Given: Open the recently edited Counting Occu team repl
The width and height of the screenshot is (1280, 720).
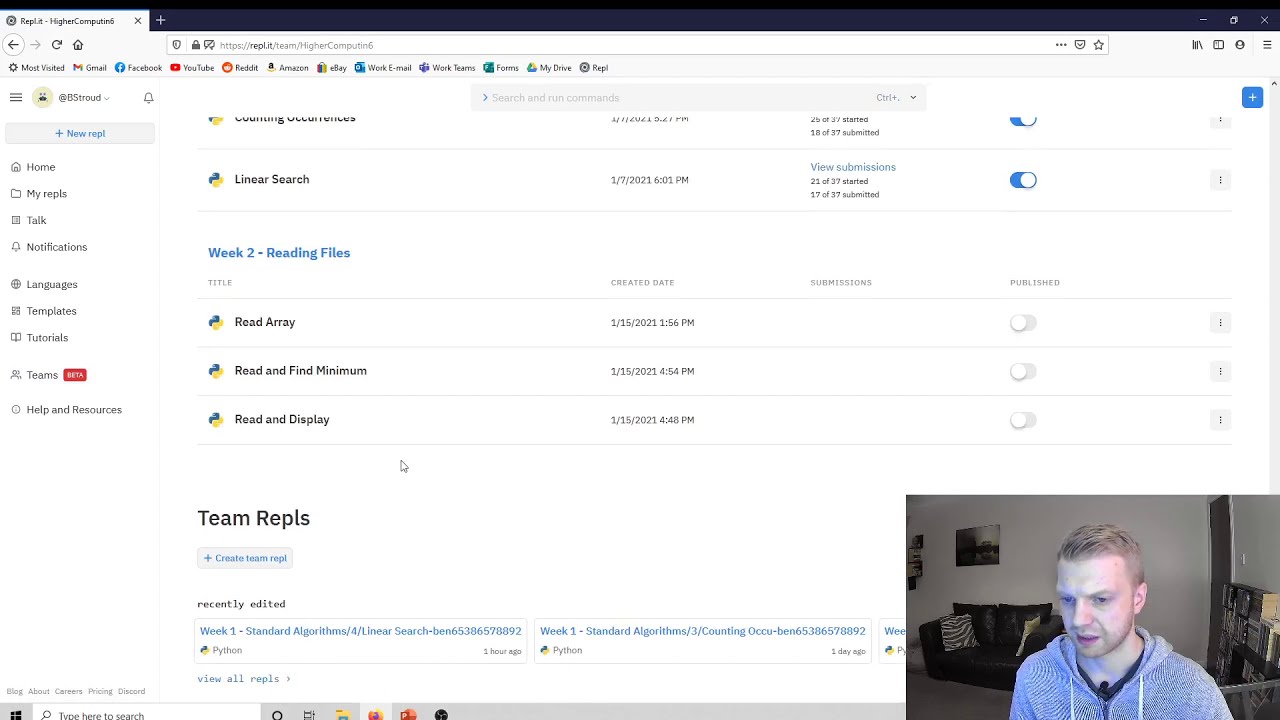Looking at the screenshot, I should click(702, 631).
